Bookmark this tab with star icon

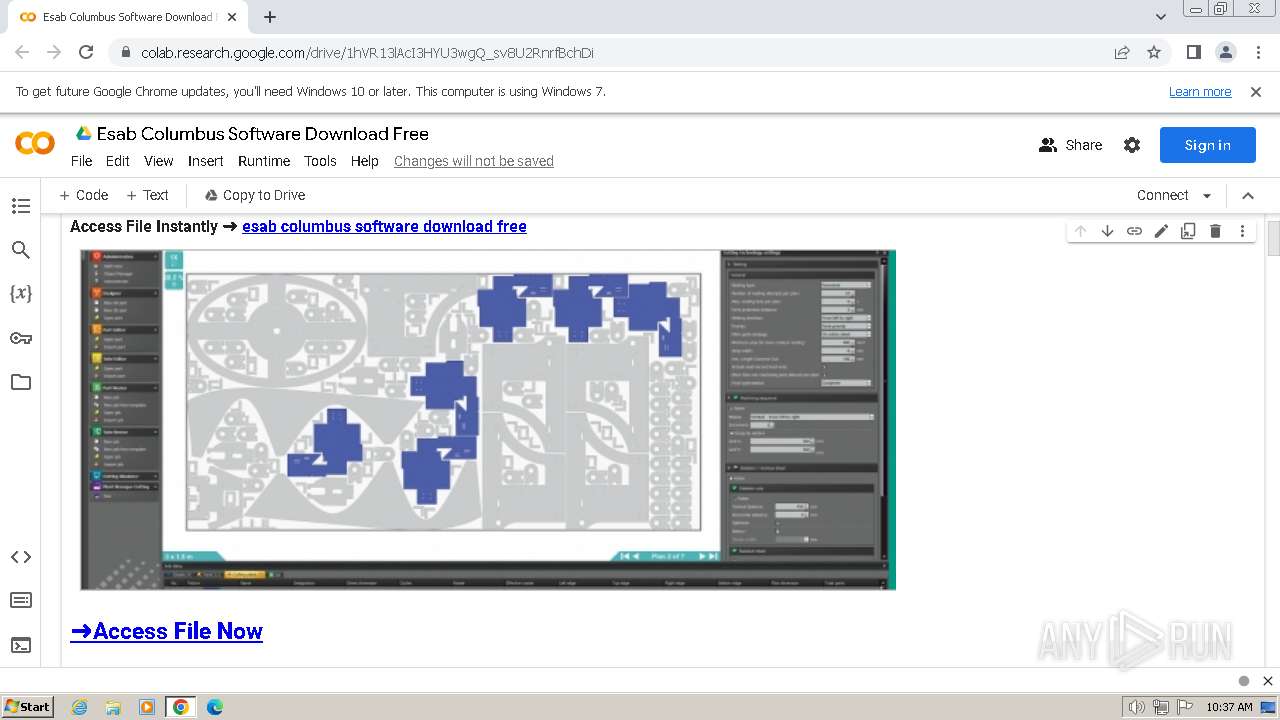coord(1154,52)
